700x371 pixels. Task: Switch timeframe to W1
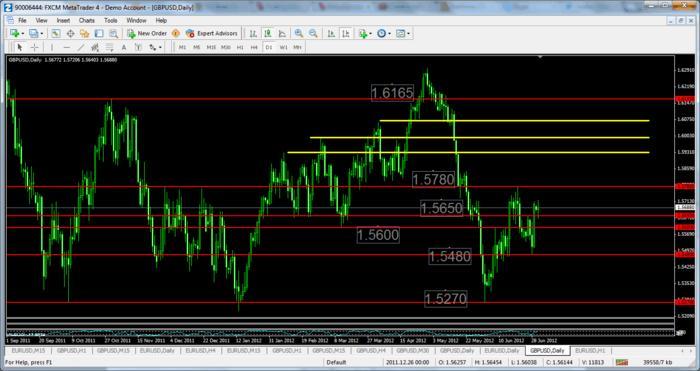(283, 47)
